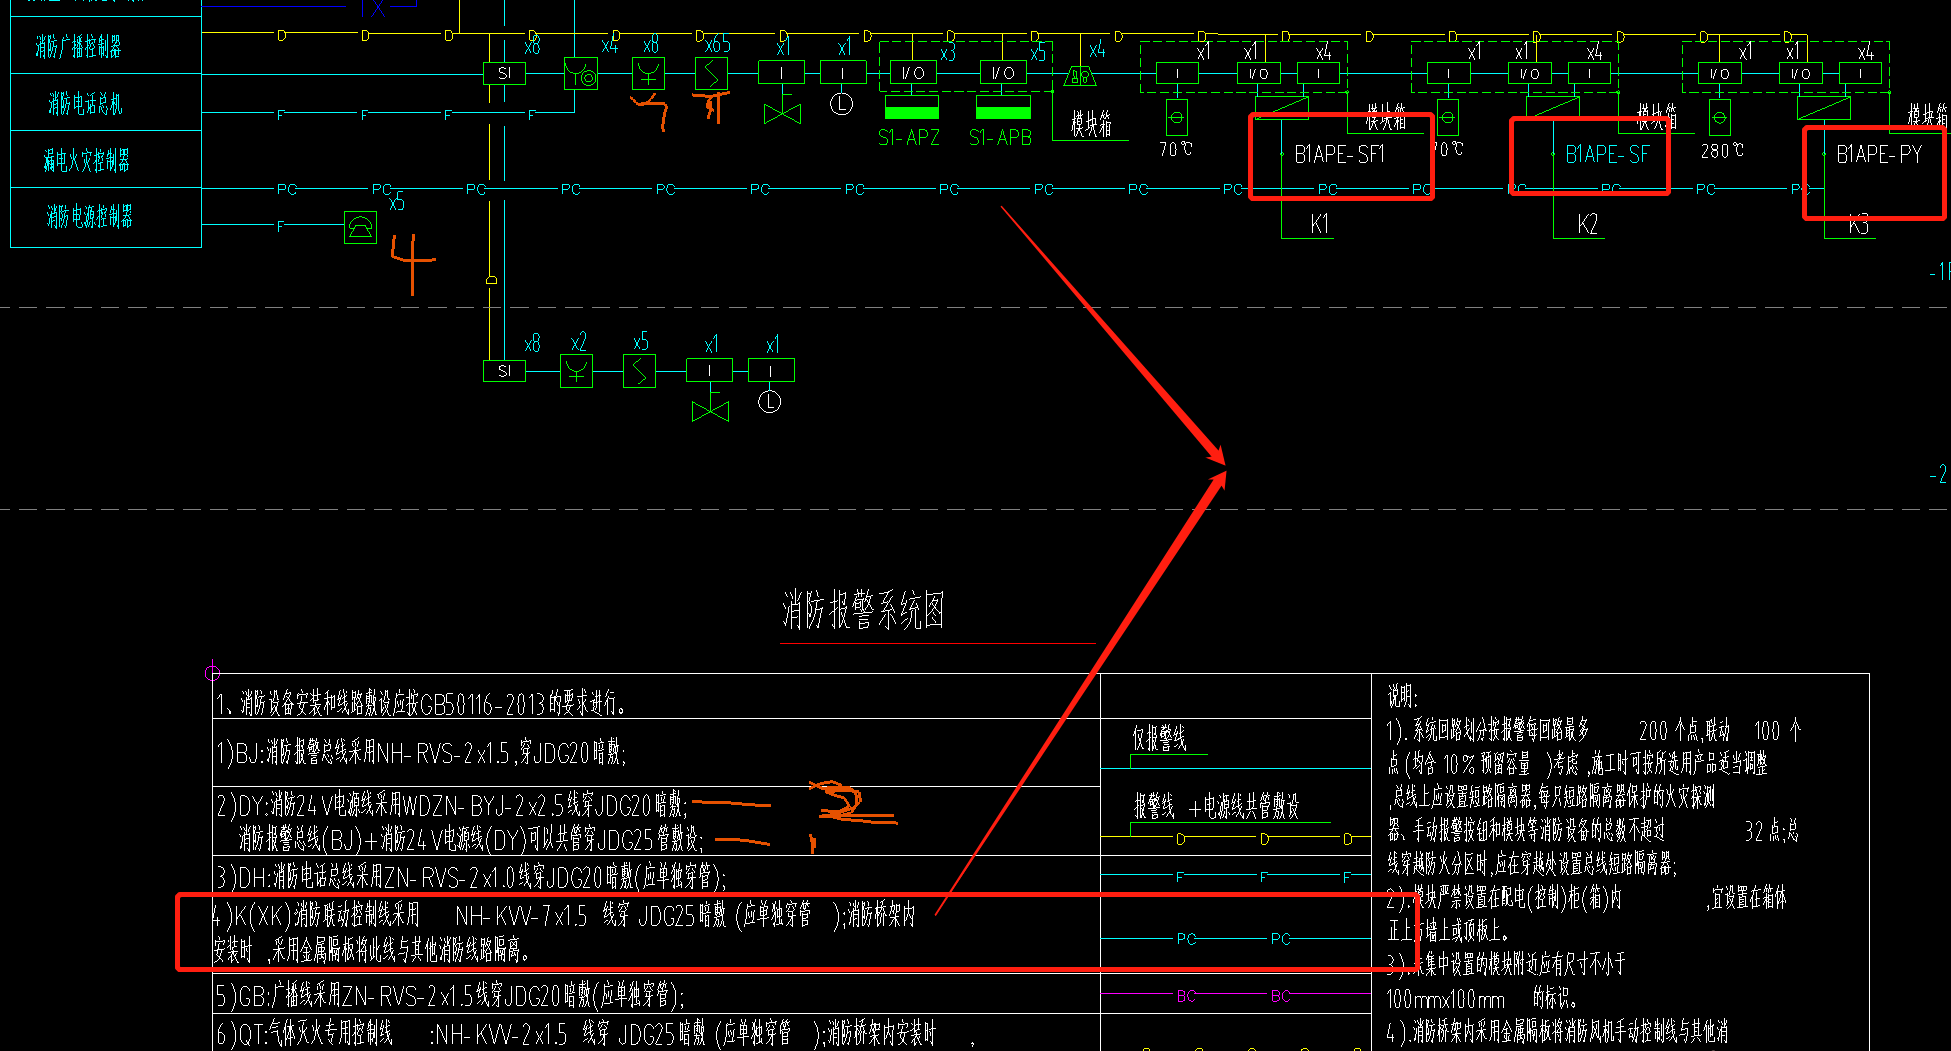The height and width of the screenshot is (1051, 1951).
Task: Click the drawing title 消防报警系统图
Action: coord(863,610)
